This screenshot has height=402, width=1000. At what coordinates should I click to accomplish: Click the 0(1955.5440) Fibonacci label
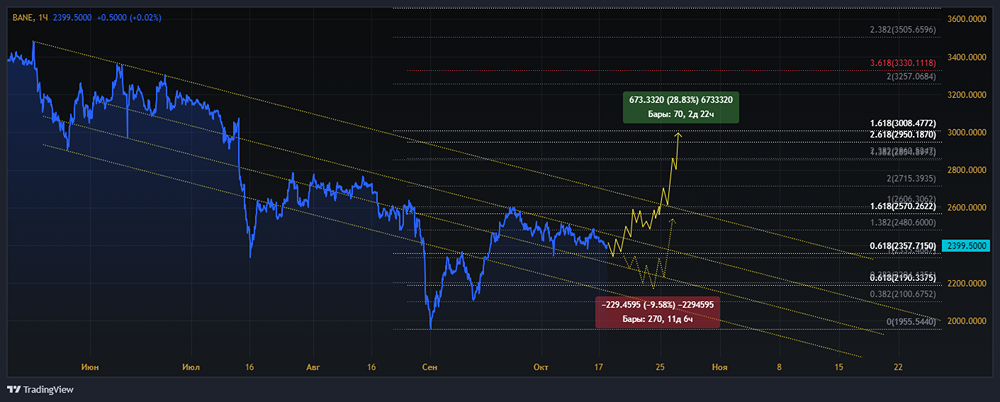coord(911,322)
